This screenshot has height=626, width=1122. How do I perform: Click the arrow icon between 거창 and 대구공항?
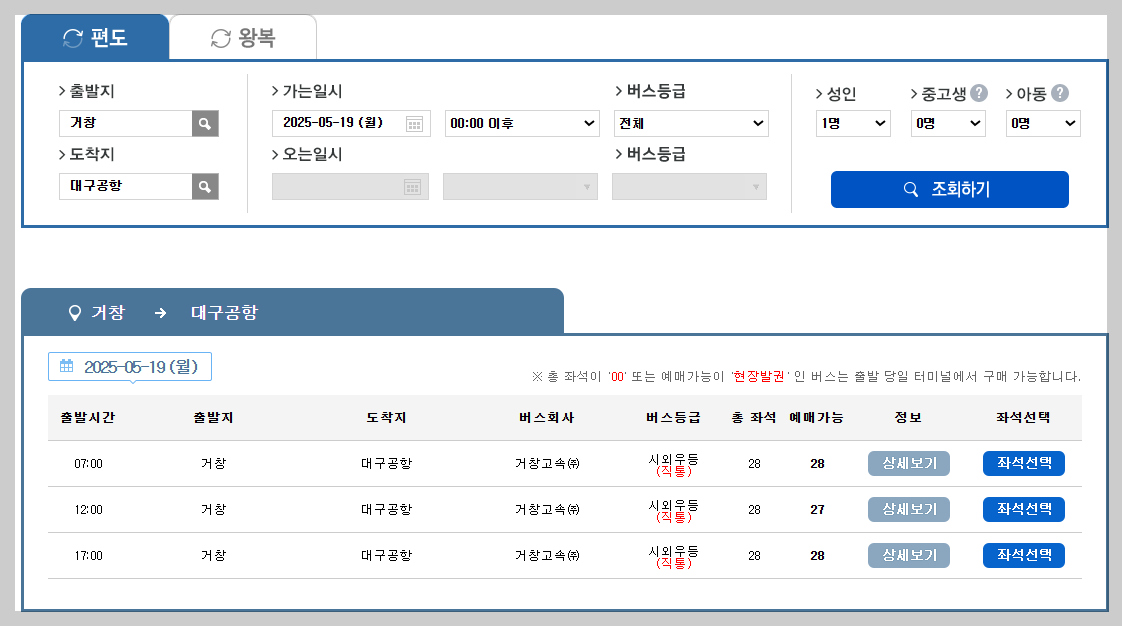click(160, 313)
